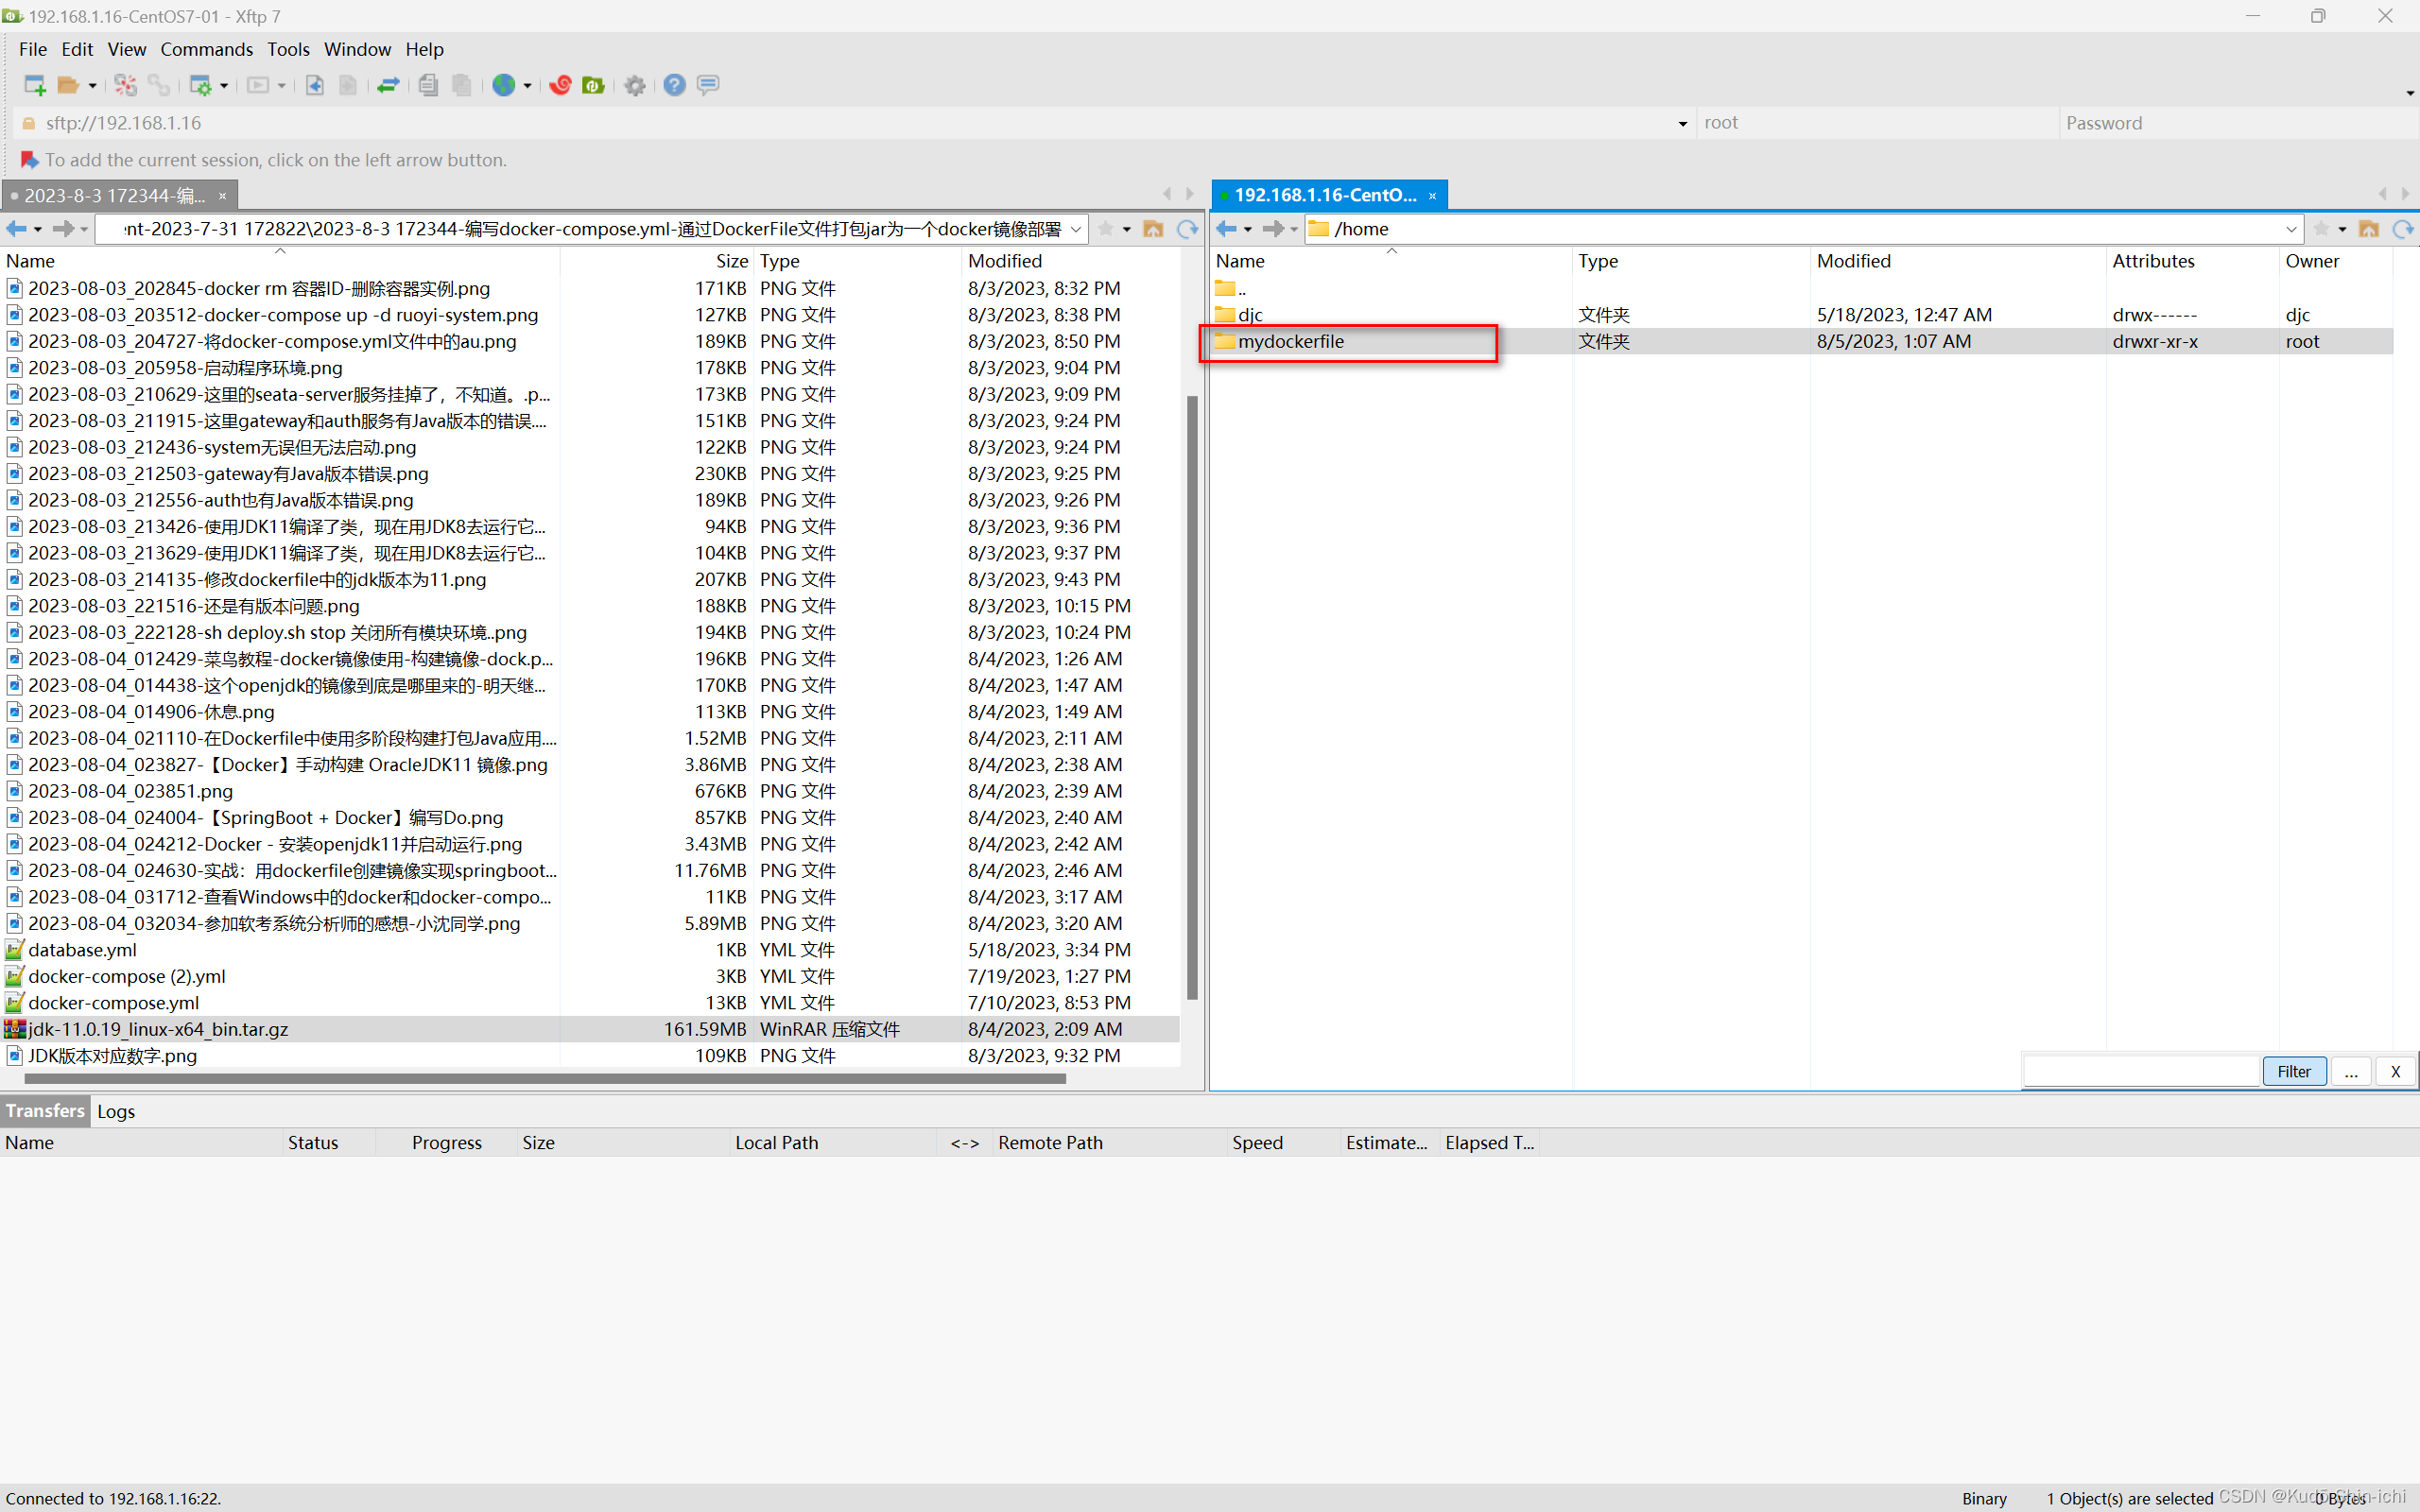Viewport: 2420px width, 1512px height.
Task: Go back in the local pane
Action: coord(16,229)
